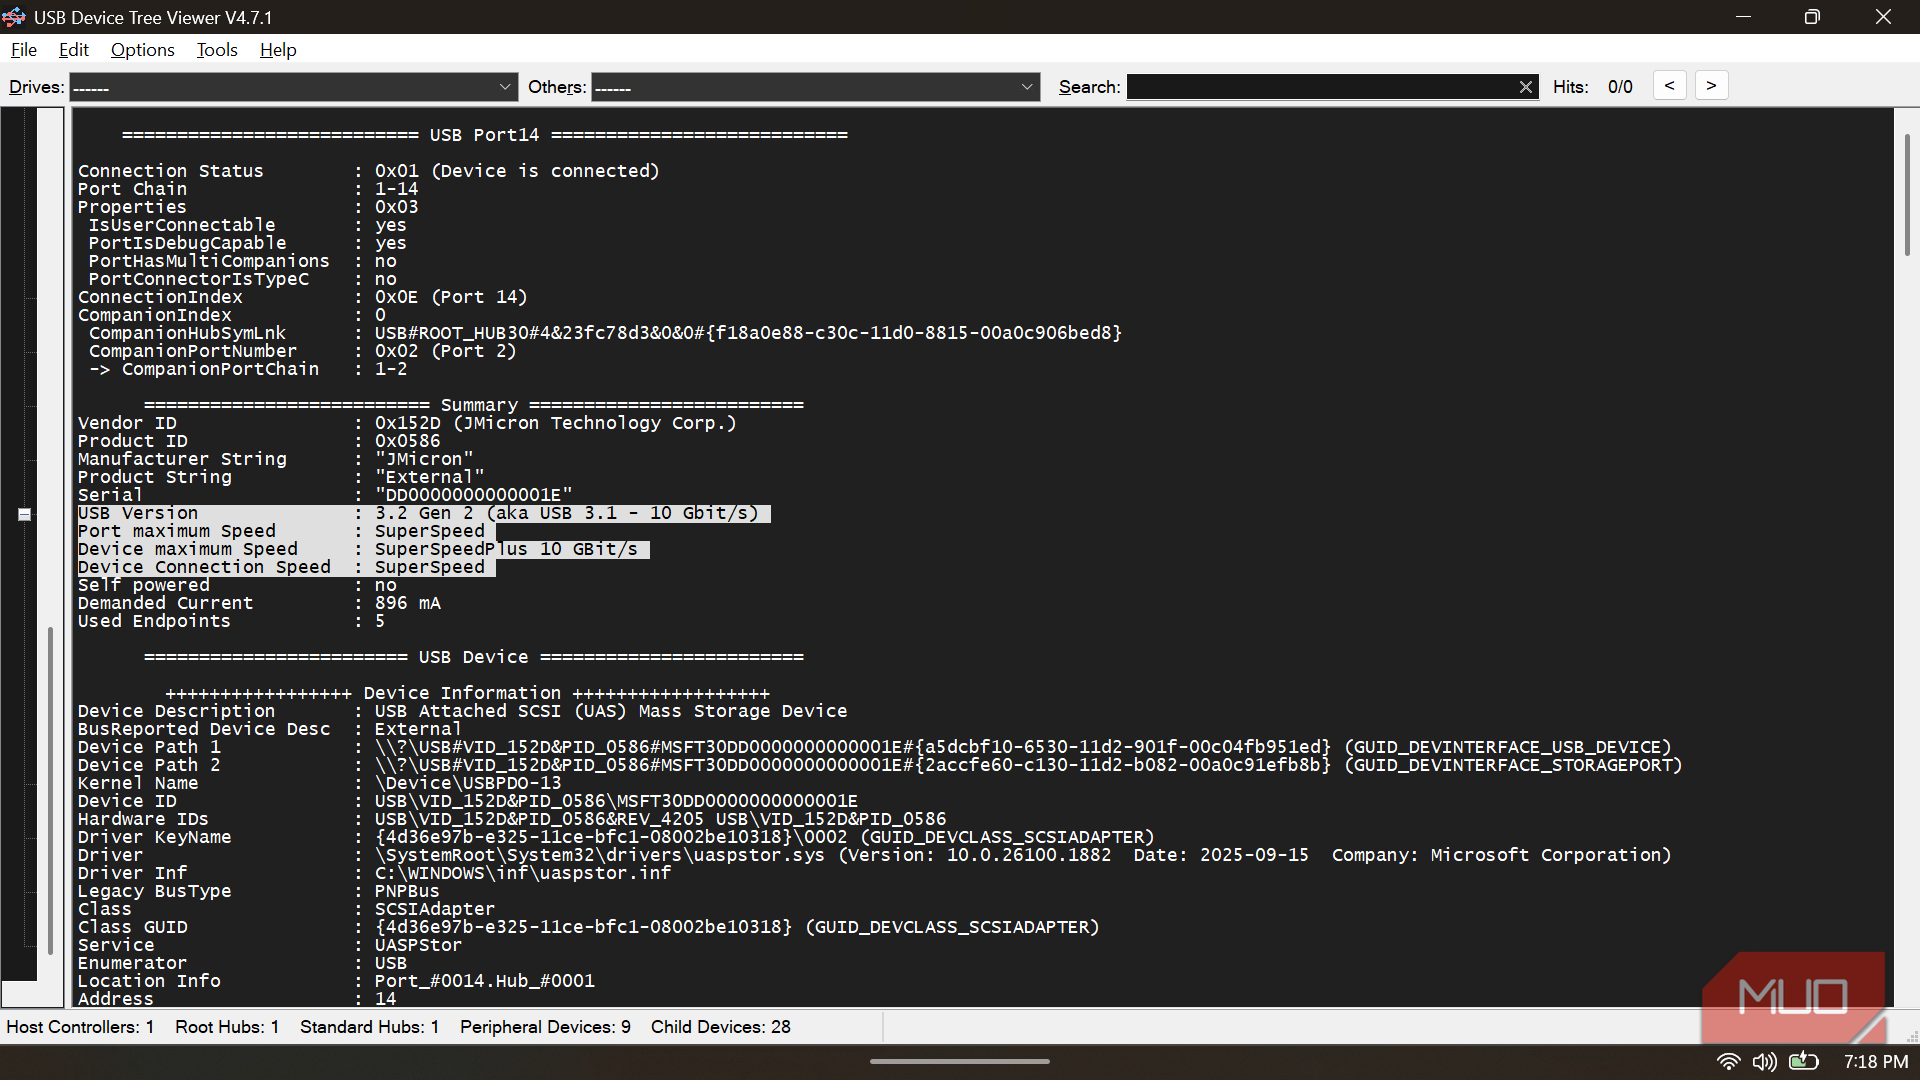
Task: Open the Edit menu
Action: (74, 50)
